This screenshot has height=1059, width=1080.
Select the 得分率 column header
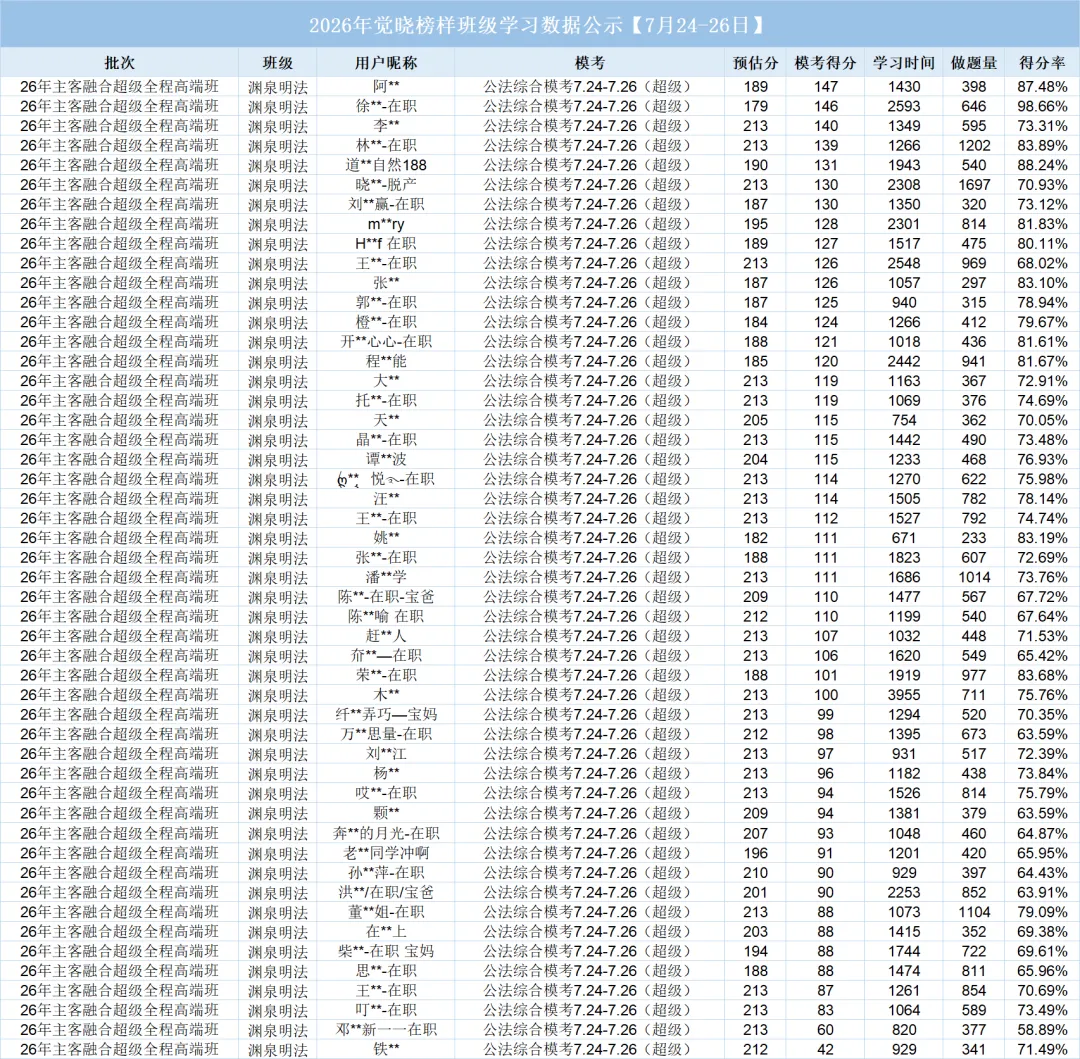point(1042,63)
